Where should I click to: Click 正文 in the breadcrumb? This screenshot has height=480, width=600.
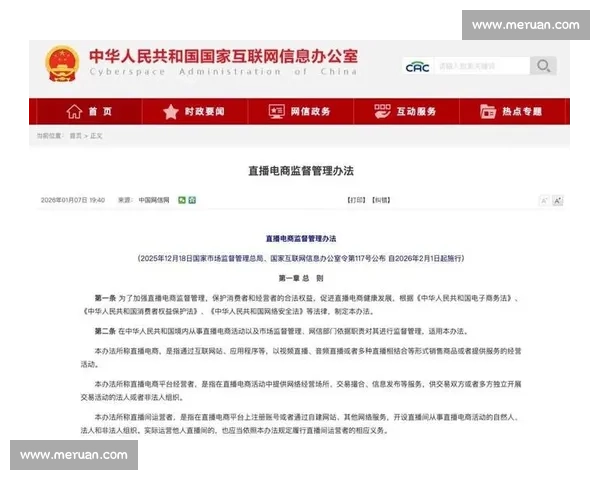tap(96, 136)
